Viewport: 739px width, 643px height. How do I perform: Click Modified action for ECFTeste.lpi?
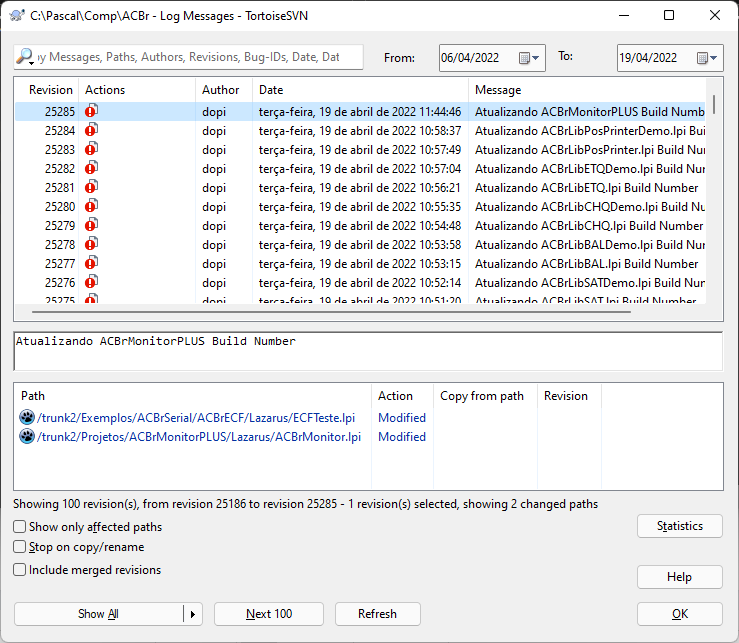[x=402, y=418]
